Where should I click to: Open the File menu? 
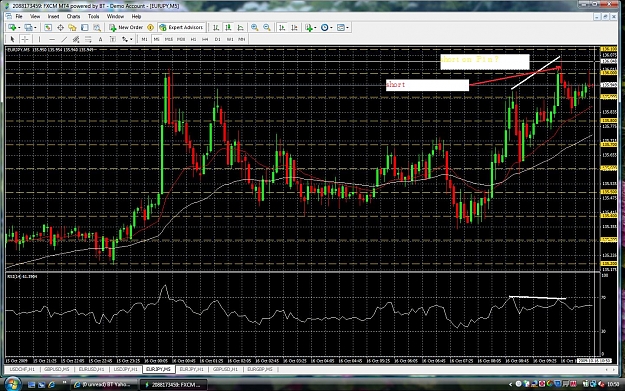19,16
